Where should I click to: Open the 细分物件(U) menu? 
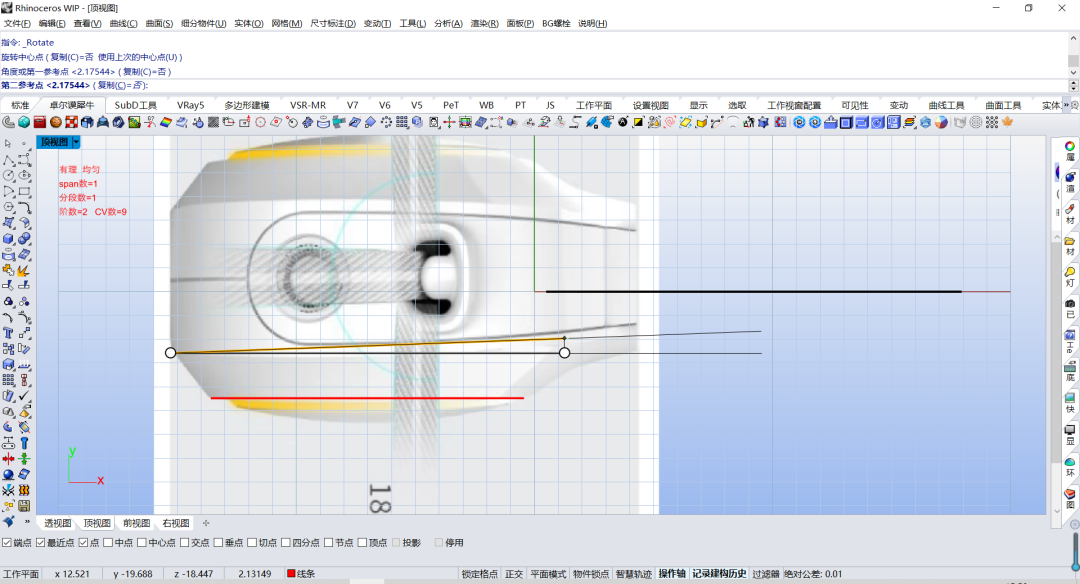[x=203, y=23]
